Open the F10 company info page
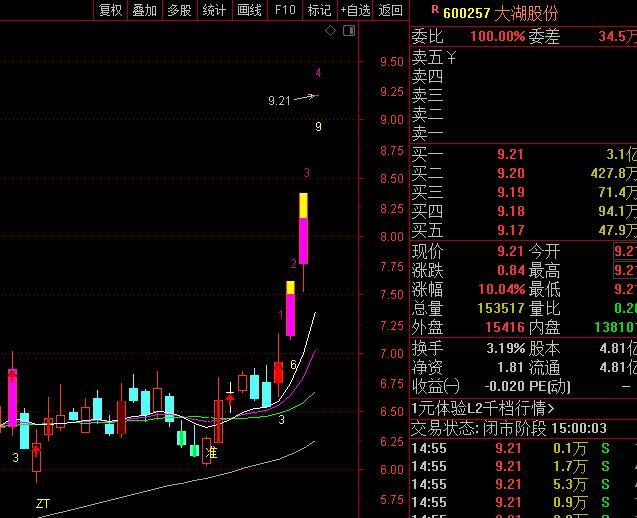The height and width of the screenshot is (518, 637). click(x=285, y=10)
